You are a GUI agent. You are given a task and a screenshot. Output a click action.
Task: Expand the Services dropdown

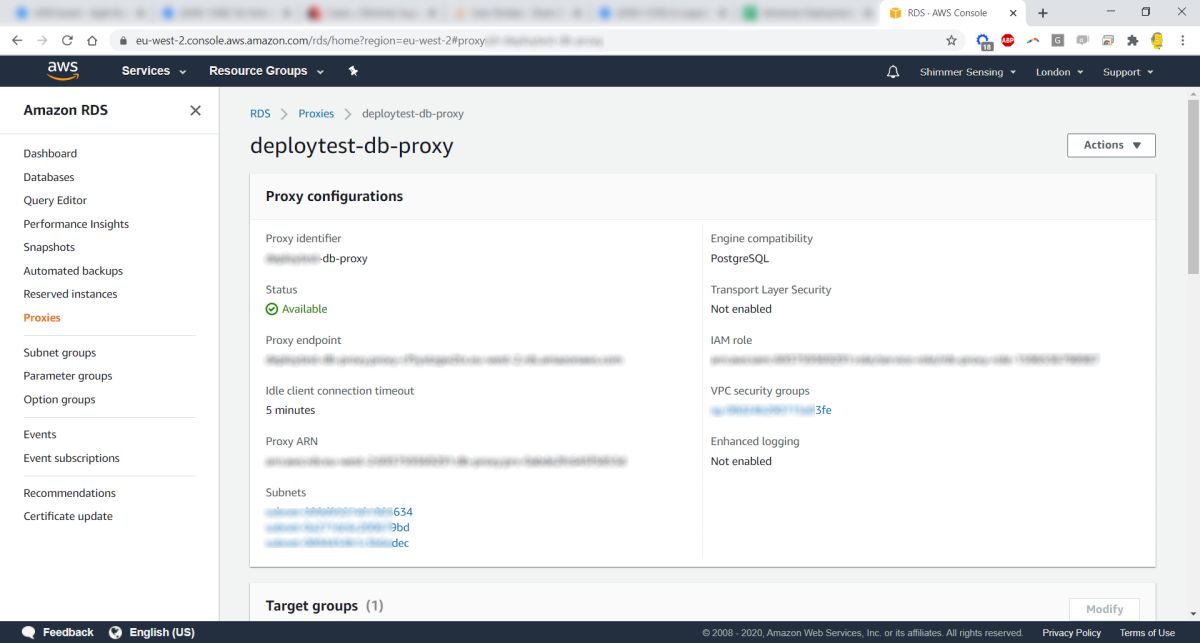[x=154, y=71]
